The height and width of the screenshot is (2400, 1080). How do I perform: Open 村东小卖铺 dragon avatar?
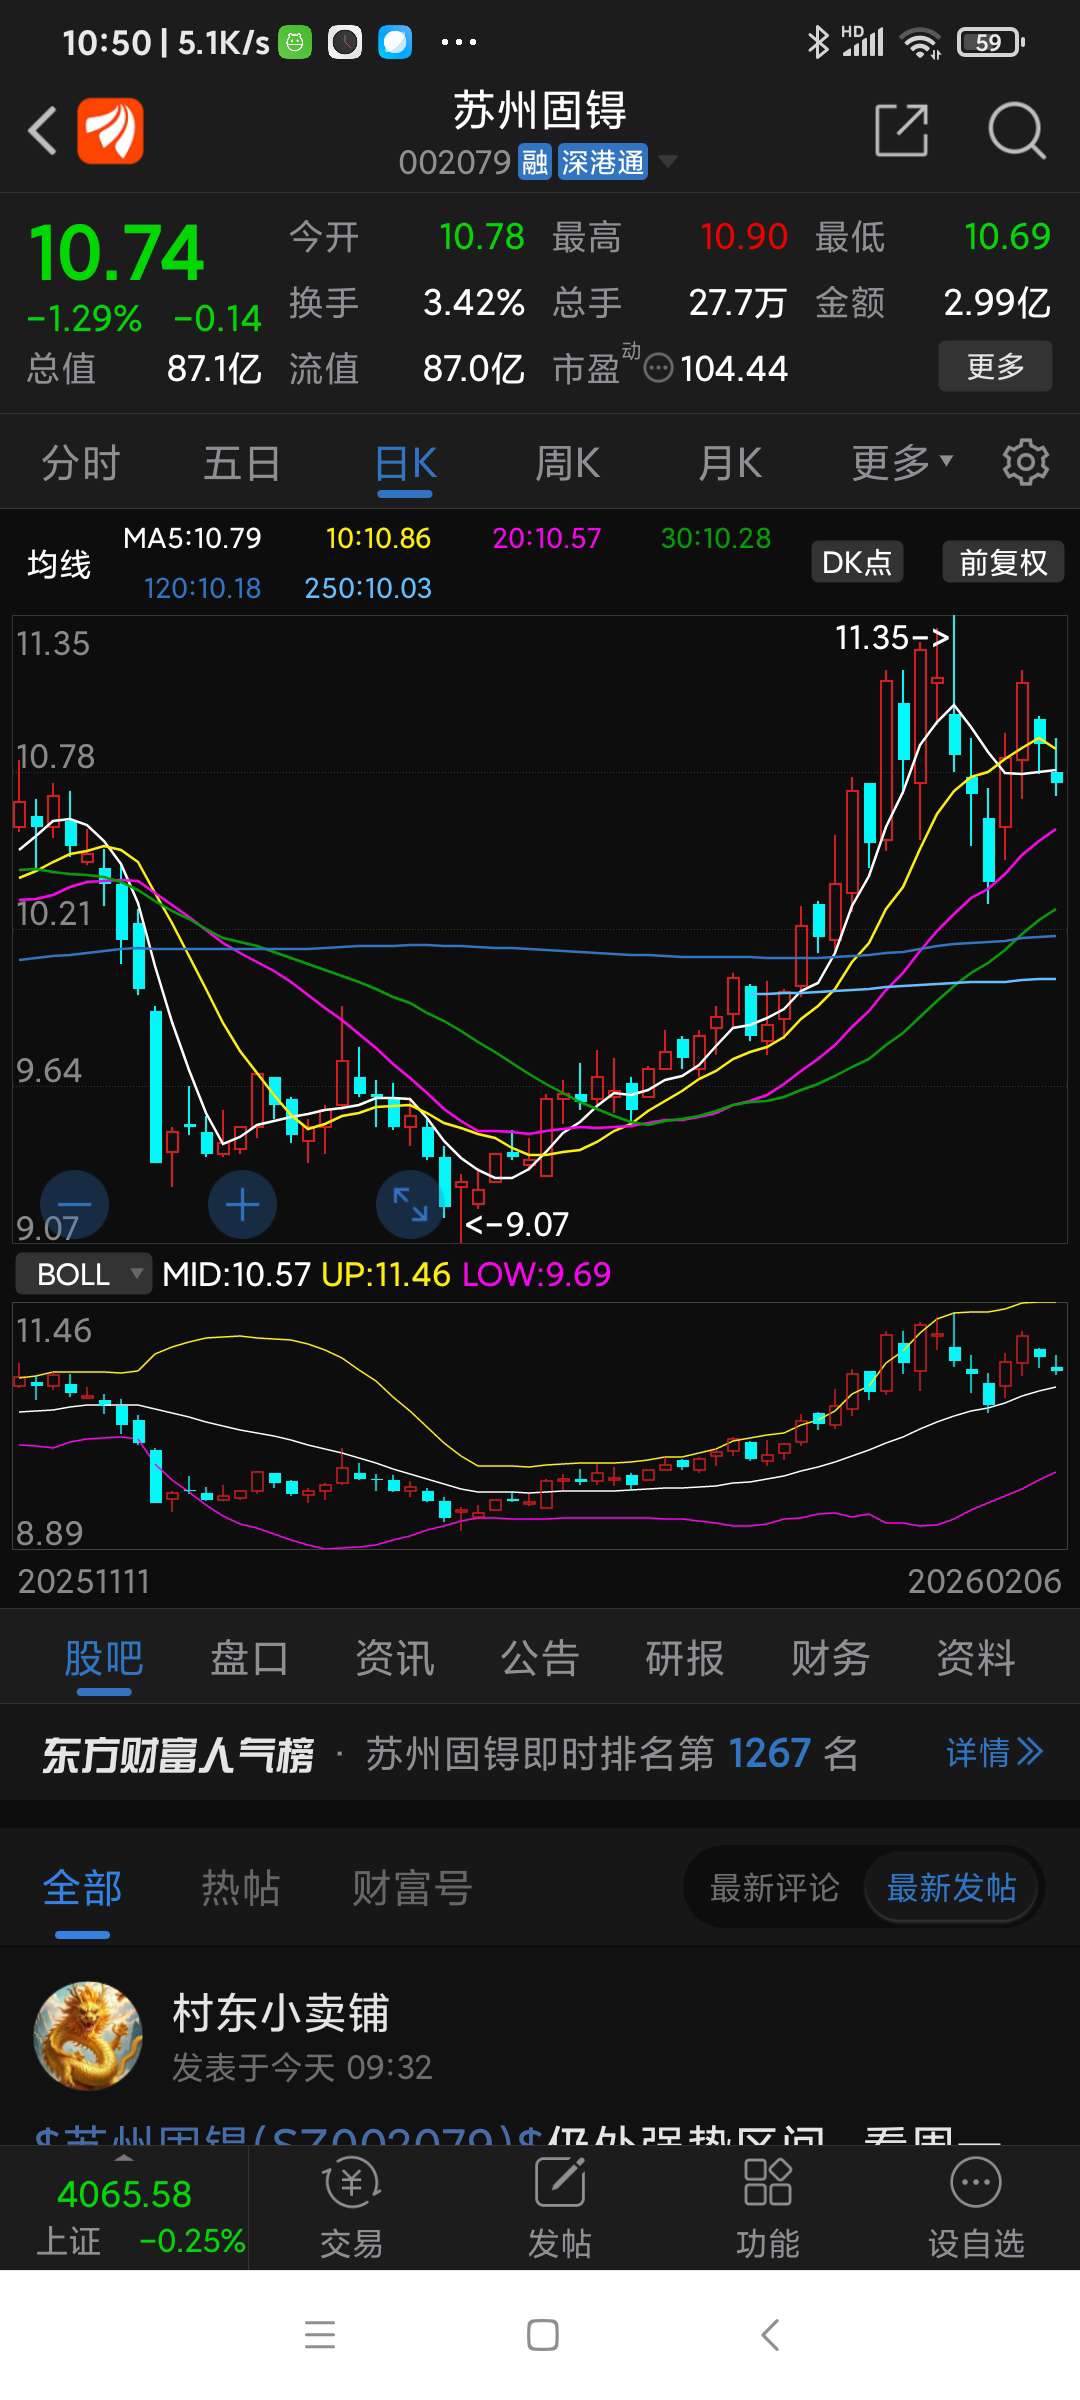(x=88, y=2036)
